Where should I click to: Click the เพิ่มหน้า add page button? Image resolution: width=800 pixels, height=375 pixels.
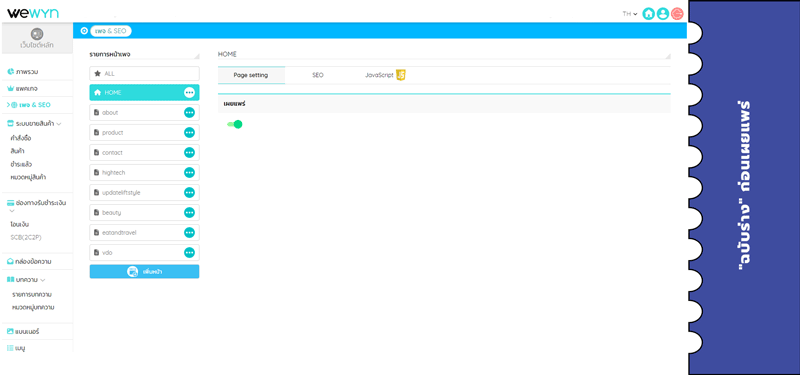coord(144,271)
